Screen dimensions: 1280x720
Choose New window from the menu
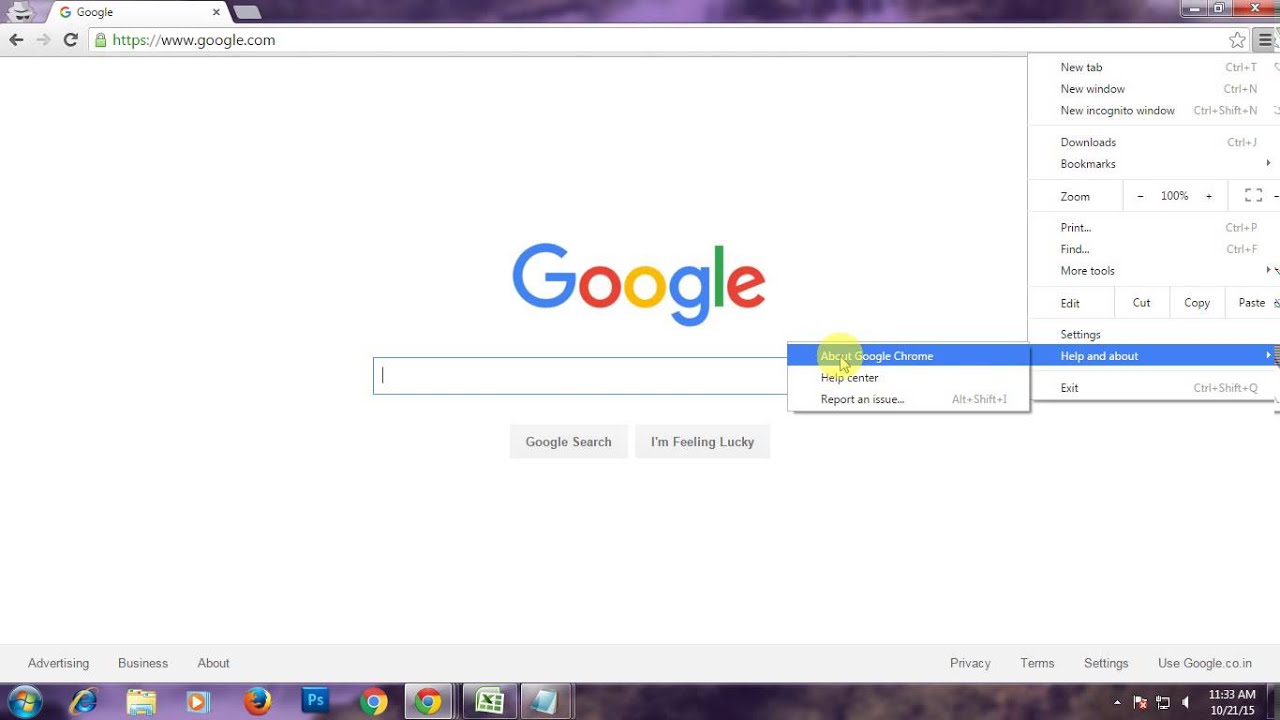(1154, 89)
